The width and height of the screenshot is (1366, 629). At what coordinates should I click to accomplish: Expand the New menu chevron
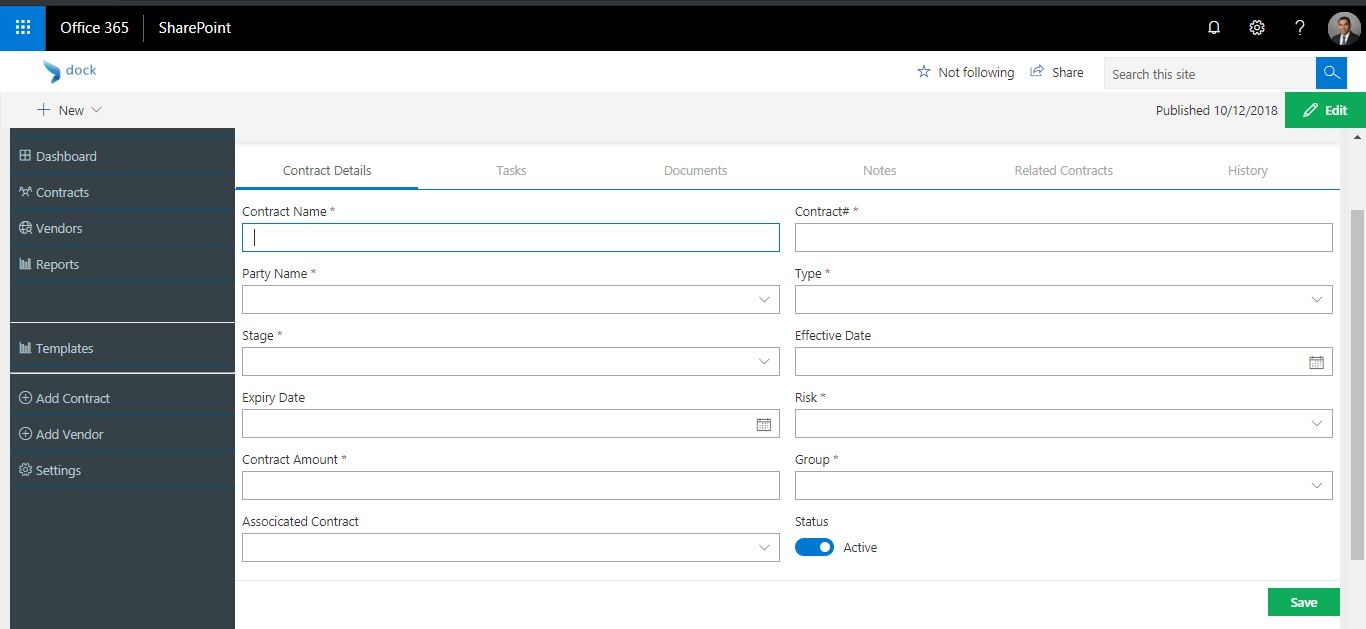97,110
